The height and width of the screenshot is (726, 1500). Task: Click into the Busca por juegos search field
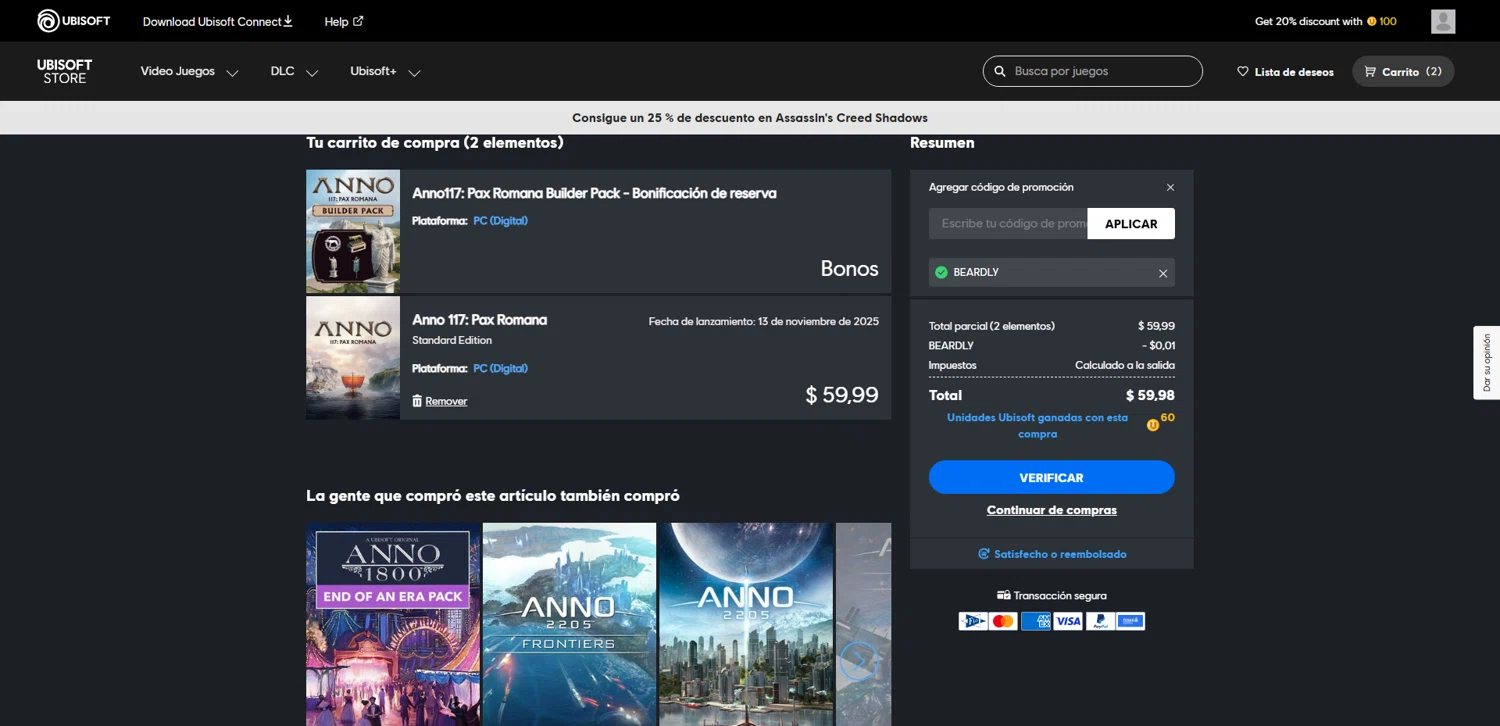(x=1093, y=71)
